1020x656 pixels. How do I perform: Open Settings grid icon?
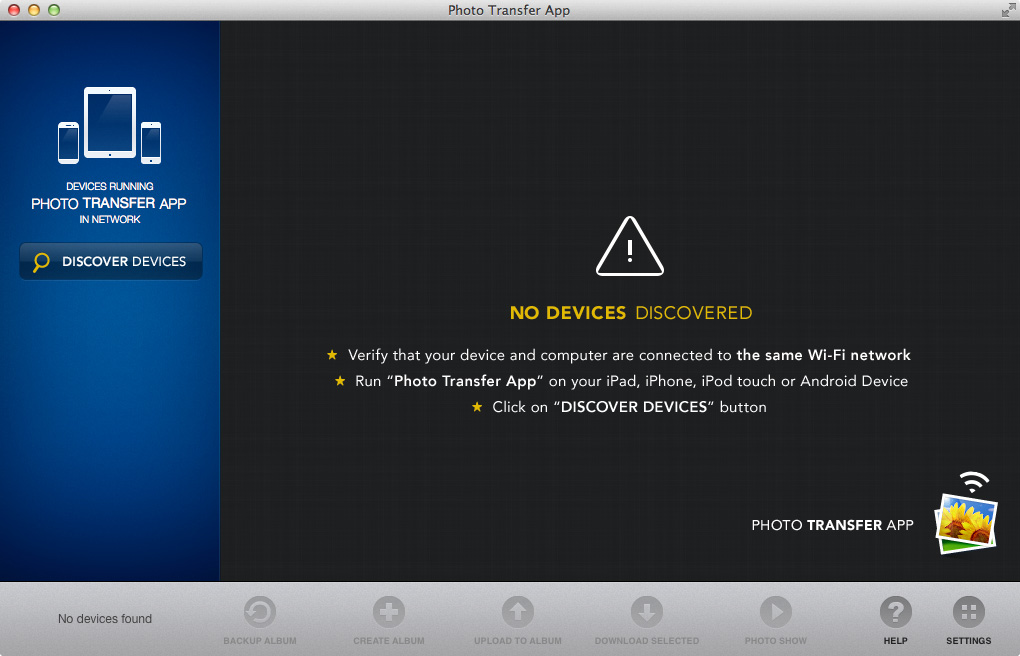(x=969, y=612)
